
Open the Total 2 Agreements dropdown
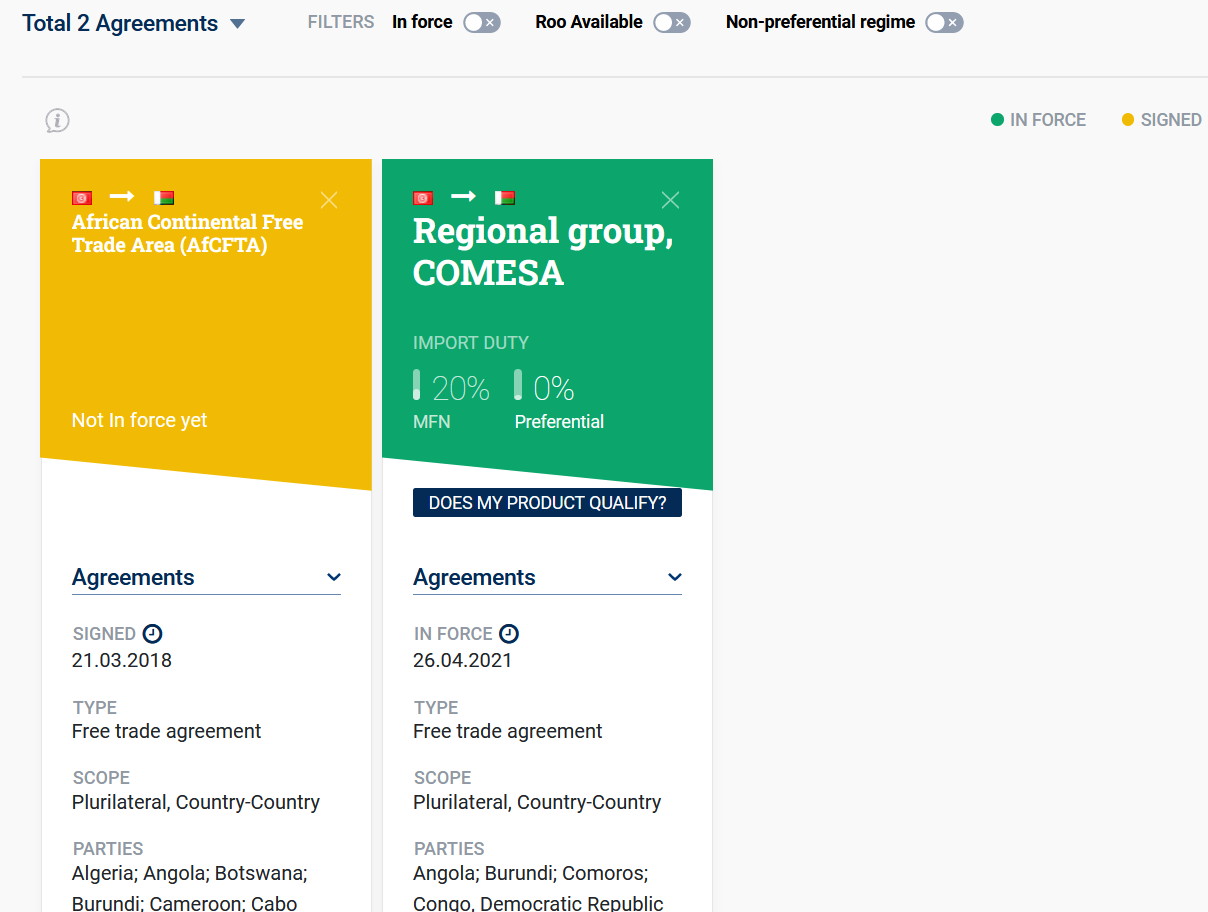237,24
